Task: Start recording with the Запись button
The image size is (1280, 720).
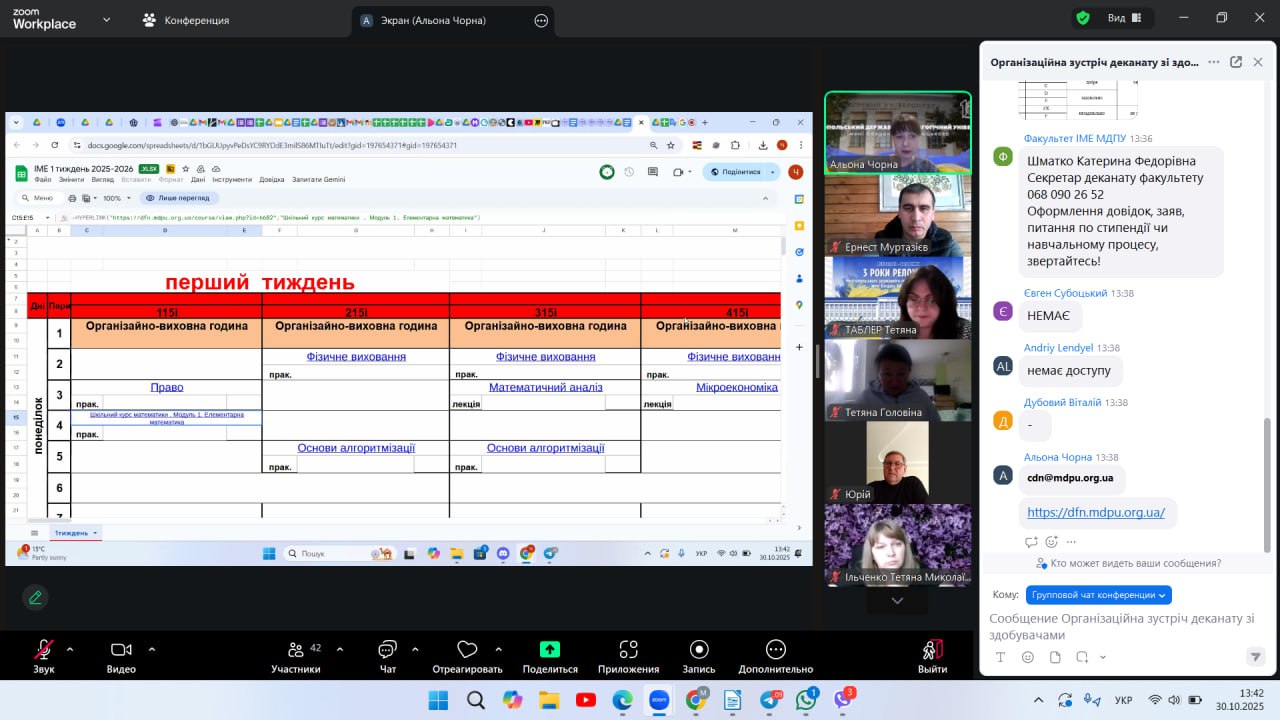Action: tap(699, 651)
